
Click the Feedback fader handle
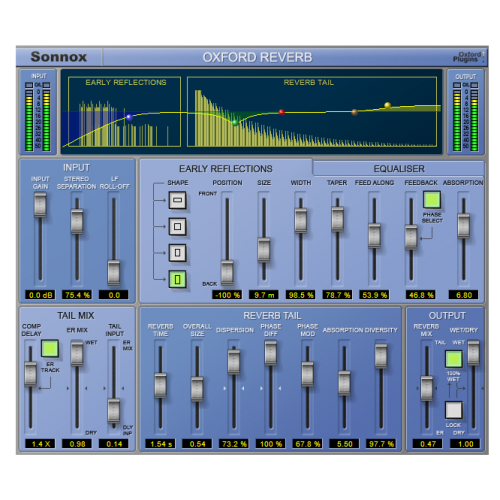(x=411, y=237)
